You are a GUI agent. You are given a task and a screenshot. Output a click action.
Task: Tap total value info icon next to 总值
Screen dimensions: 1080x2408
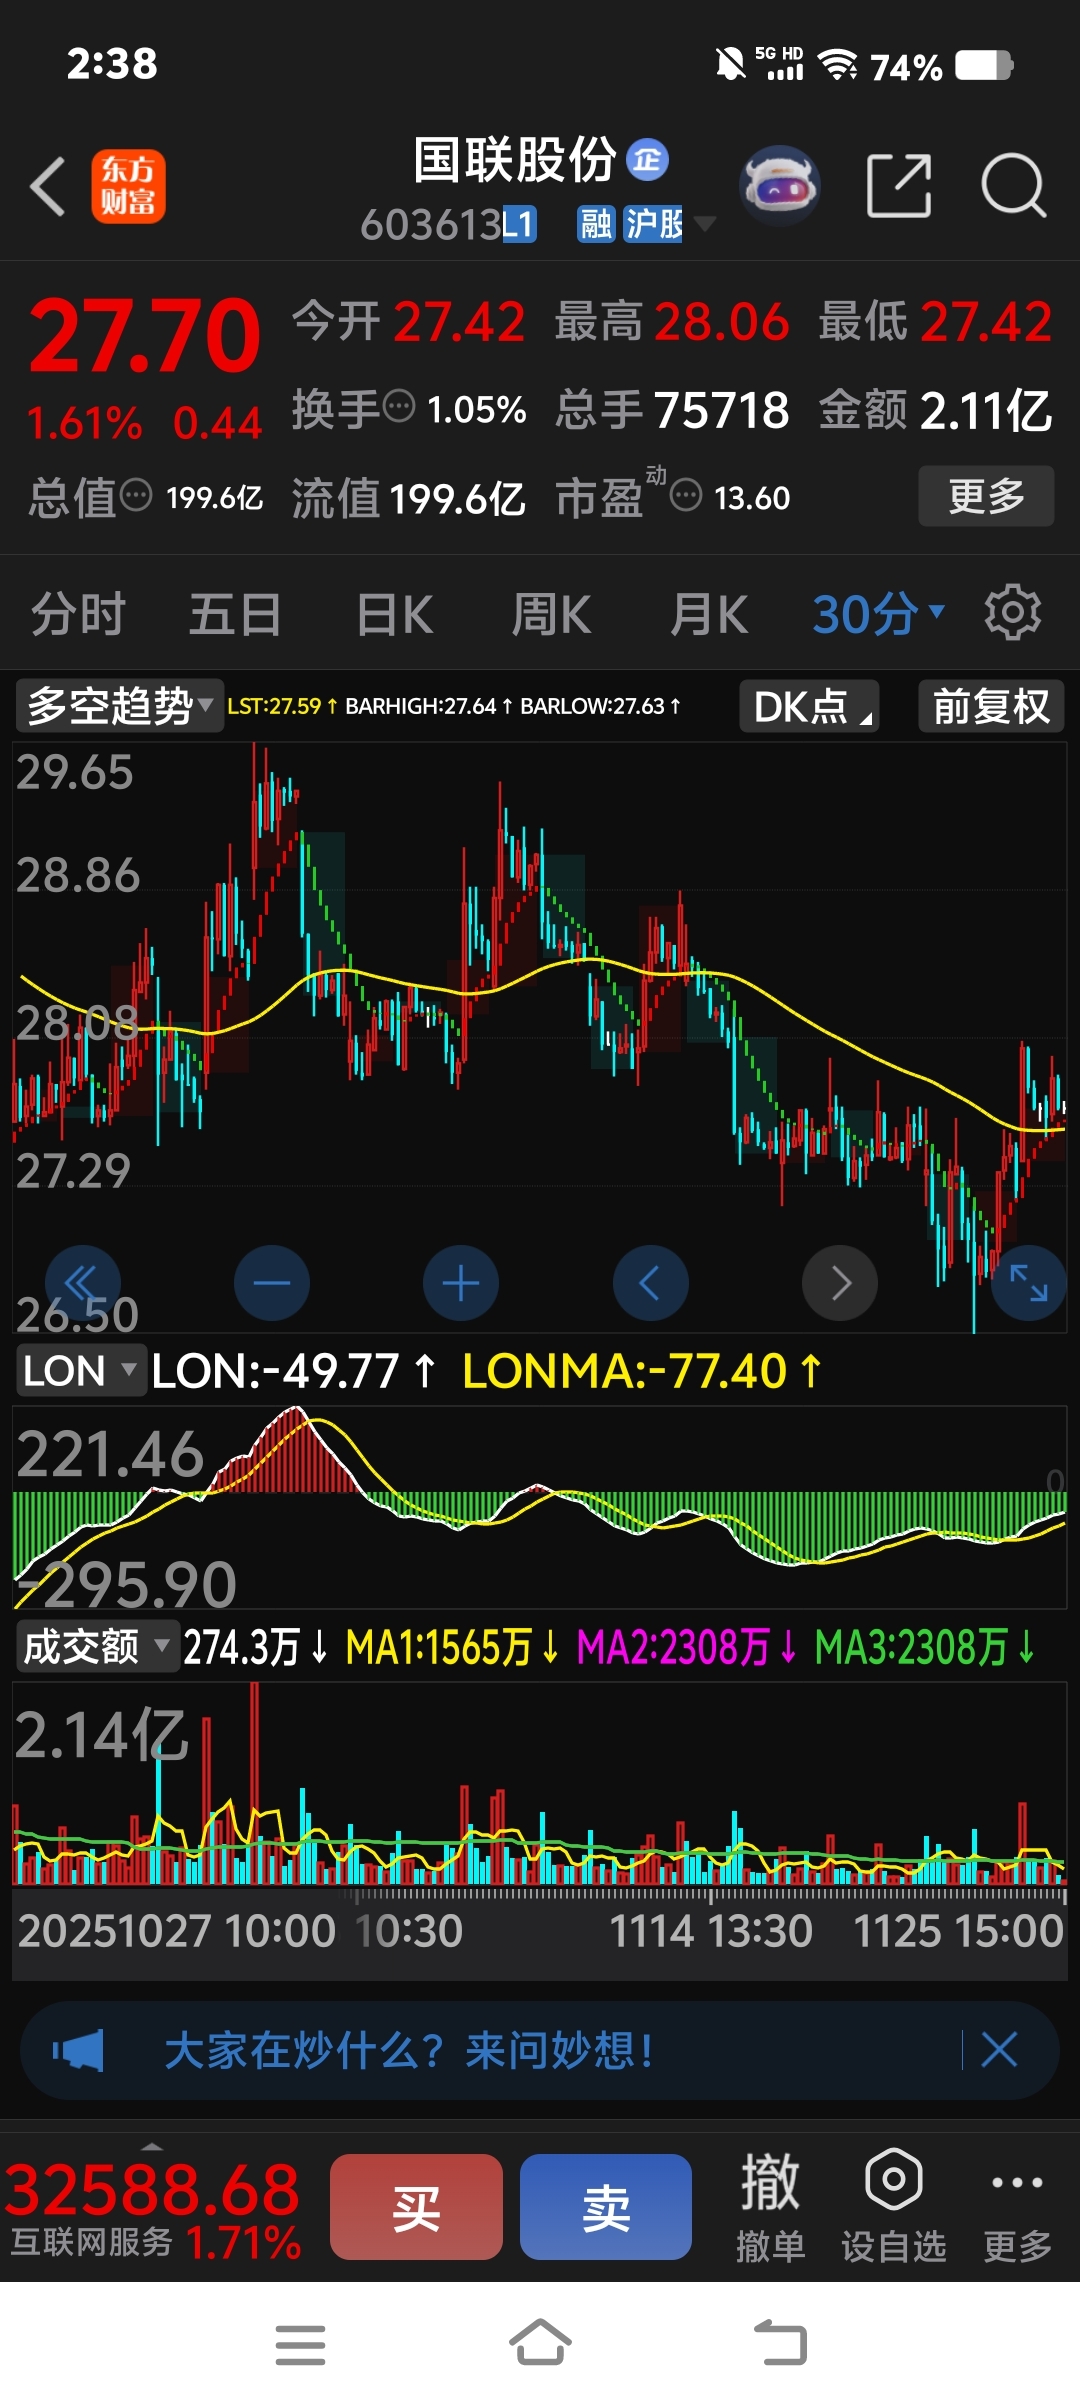pyautogui.click(x=136, y=495)
